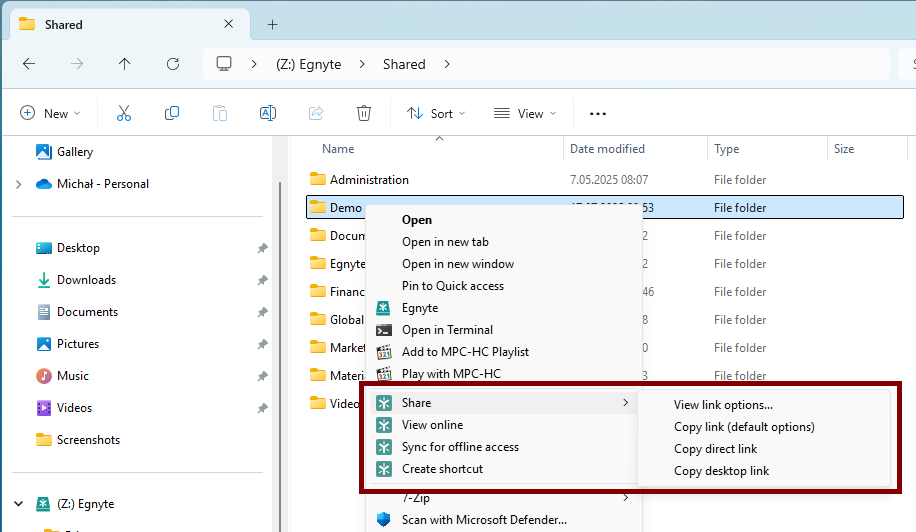
Task: Expand the Michał - Personal tree node
Action: pyautogui.click(x=19, y=184)
